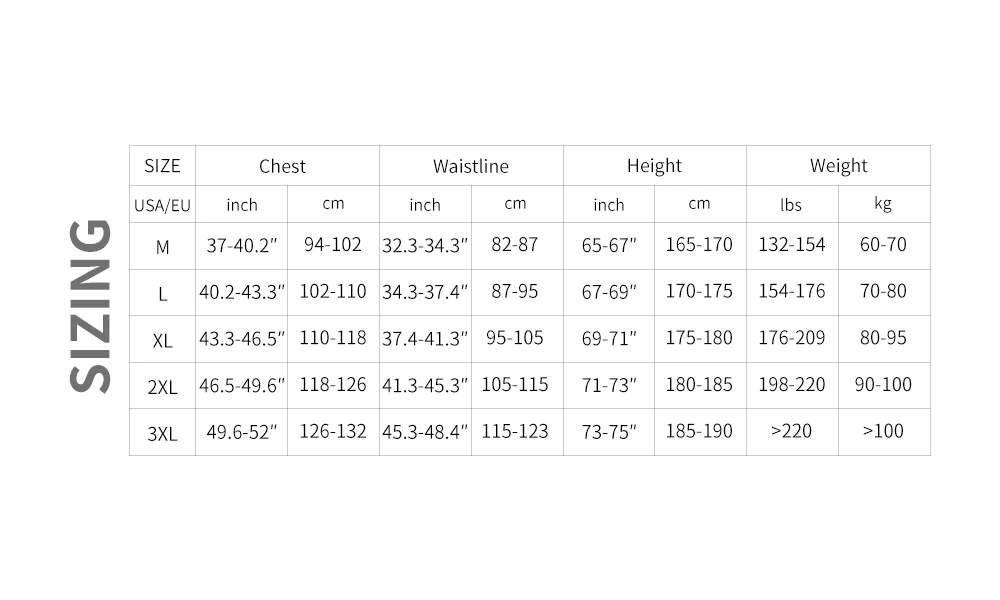Click the USA/EU subheader cell
The width and height of the screenshot is (1000, 600).
[162, 205]
